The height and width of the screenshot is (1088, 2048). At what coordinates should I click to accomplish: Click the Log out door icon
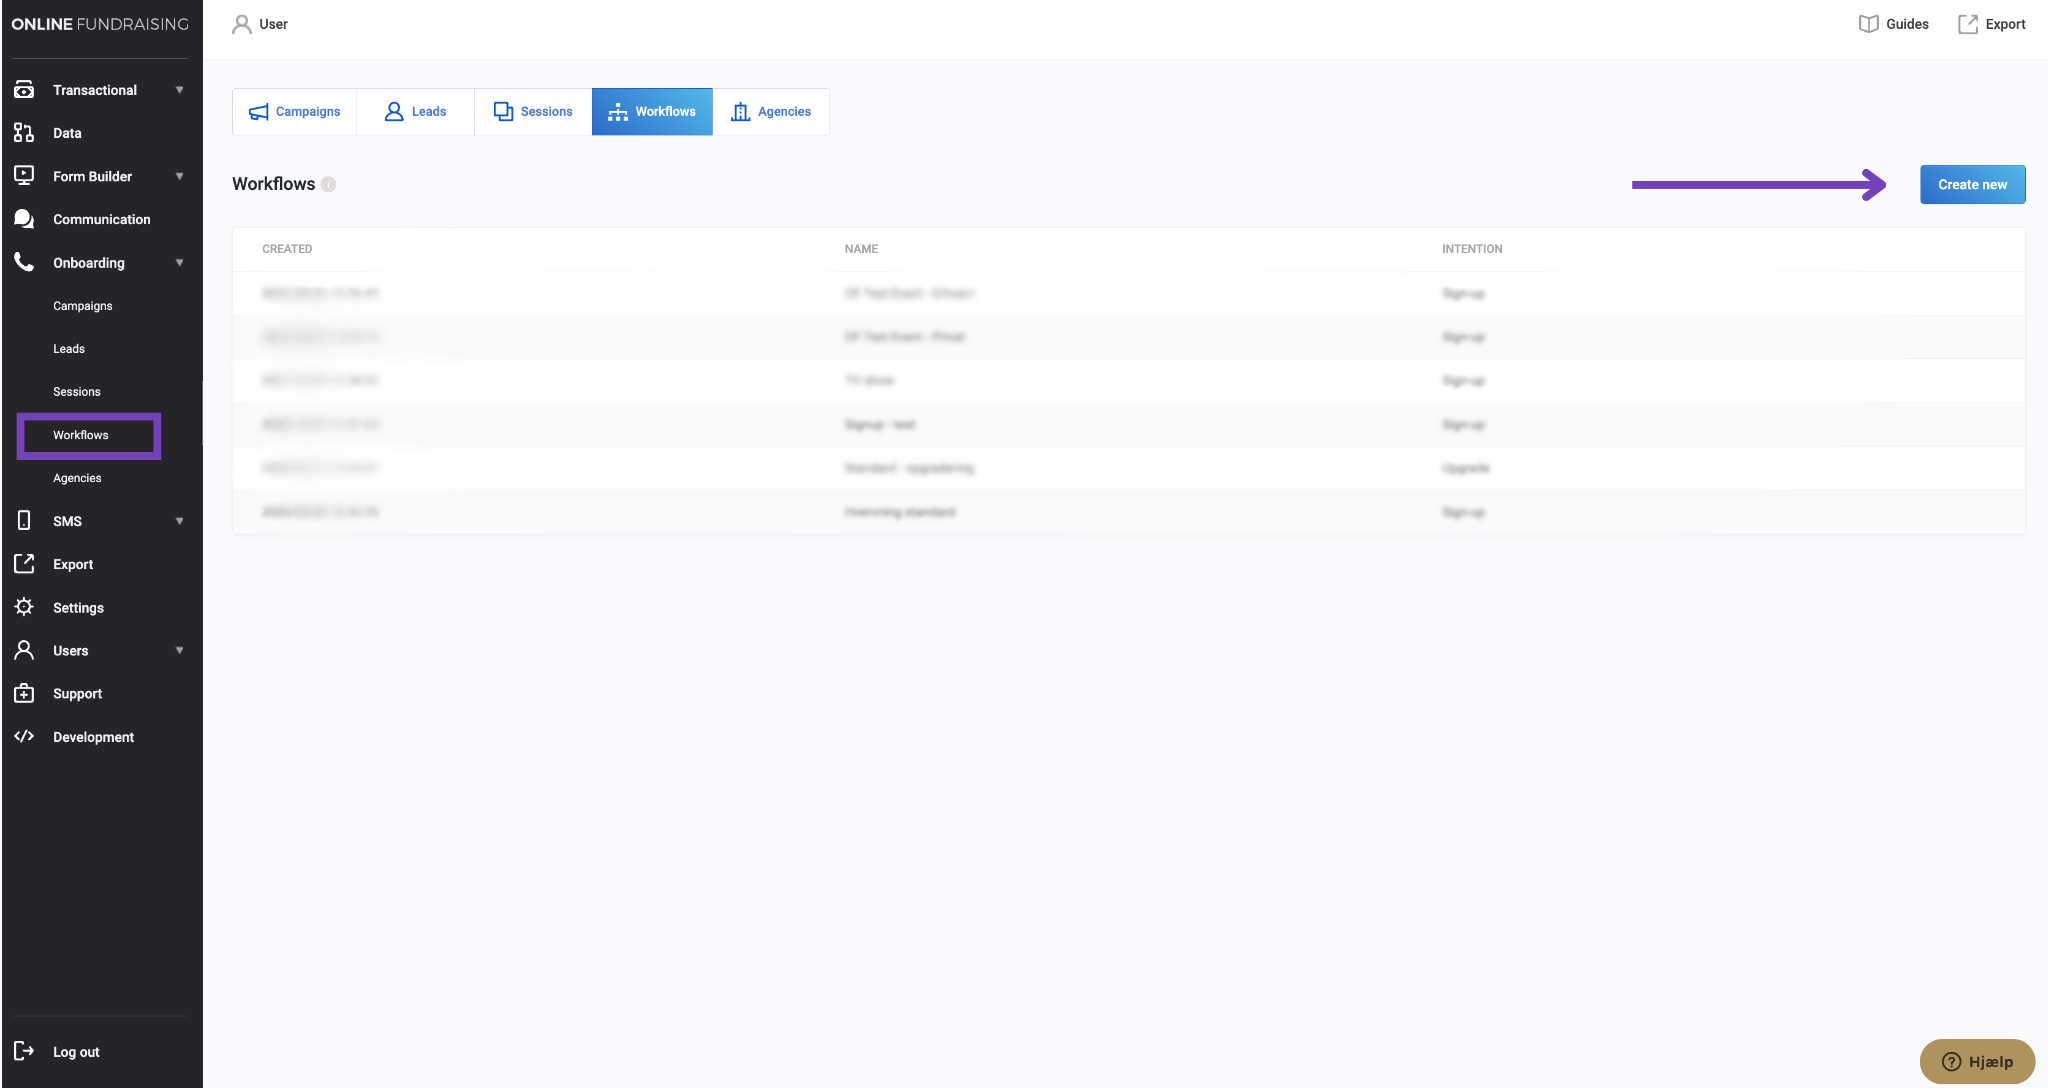click(x=24, y=1051)
